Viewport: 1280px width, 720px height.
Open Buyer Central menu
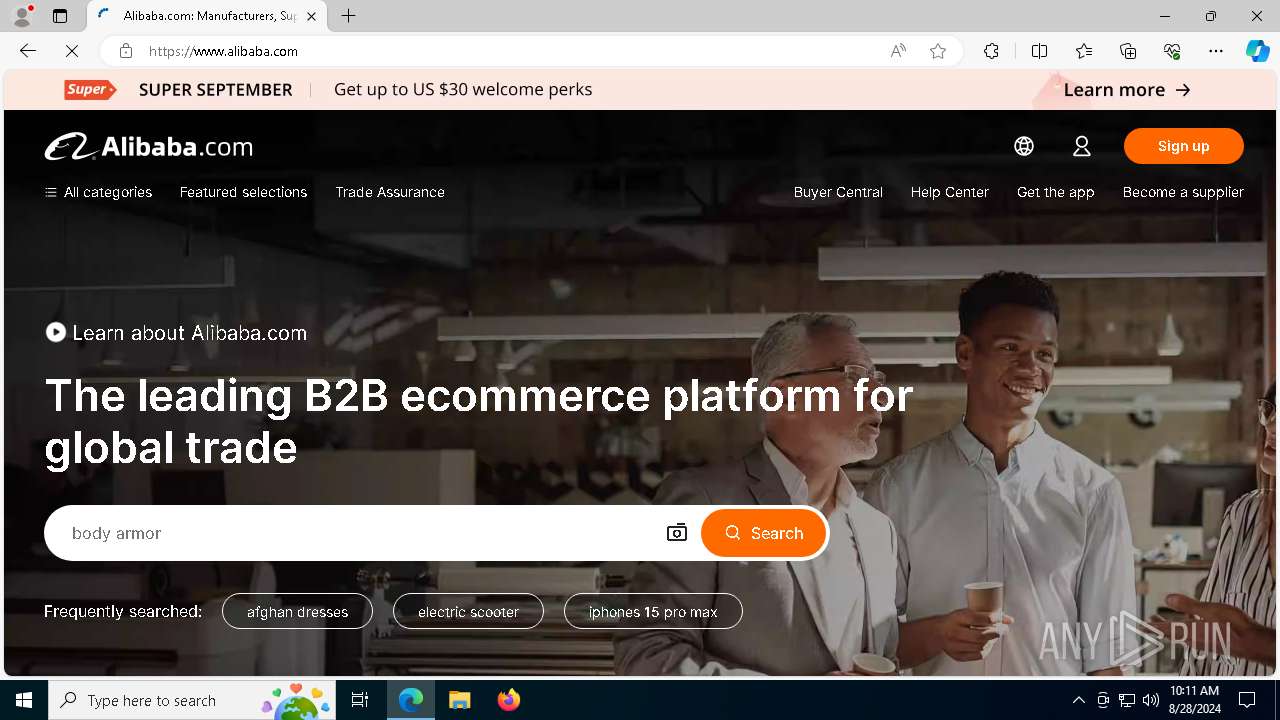(838, 192)
